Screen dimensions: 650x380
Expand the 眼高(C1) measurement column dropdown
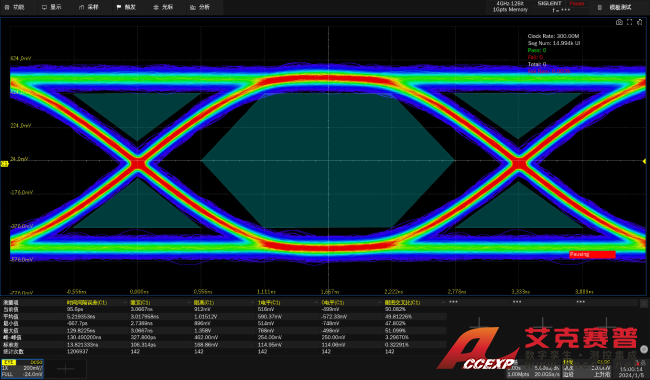252,303
